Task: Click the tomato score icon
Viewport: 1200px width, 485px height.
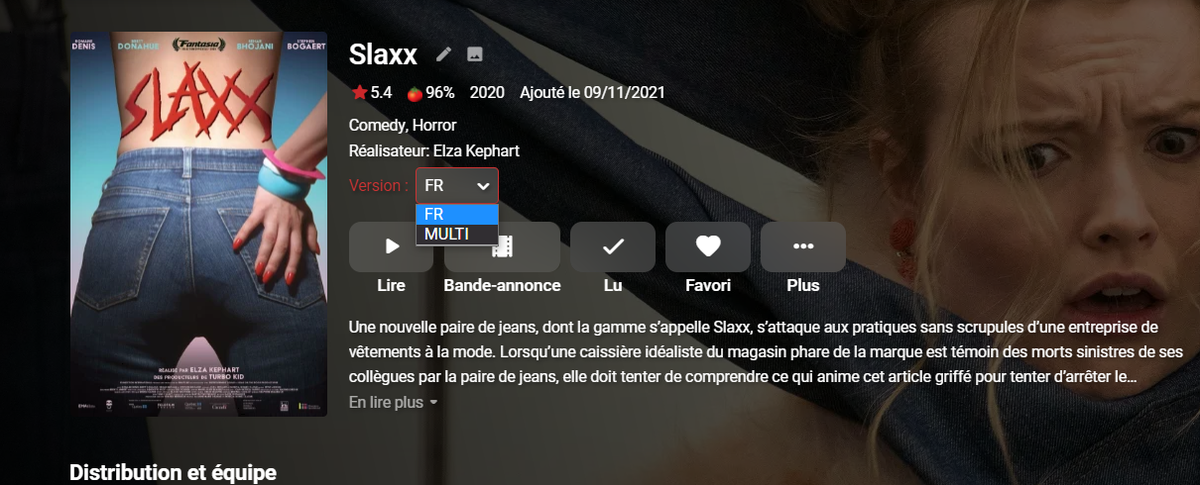Action: pyautogui.click(x=414, y=93)
